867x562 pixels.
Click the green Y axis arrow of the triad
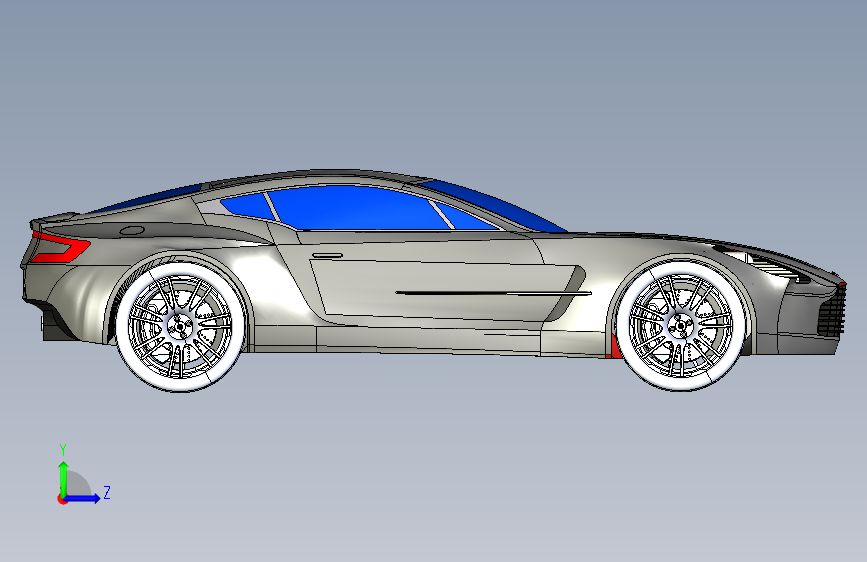tap(64, 477)
